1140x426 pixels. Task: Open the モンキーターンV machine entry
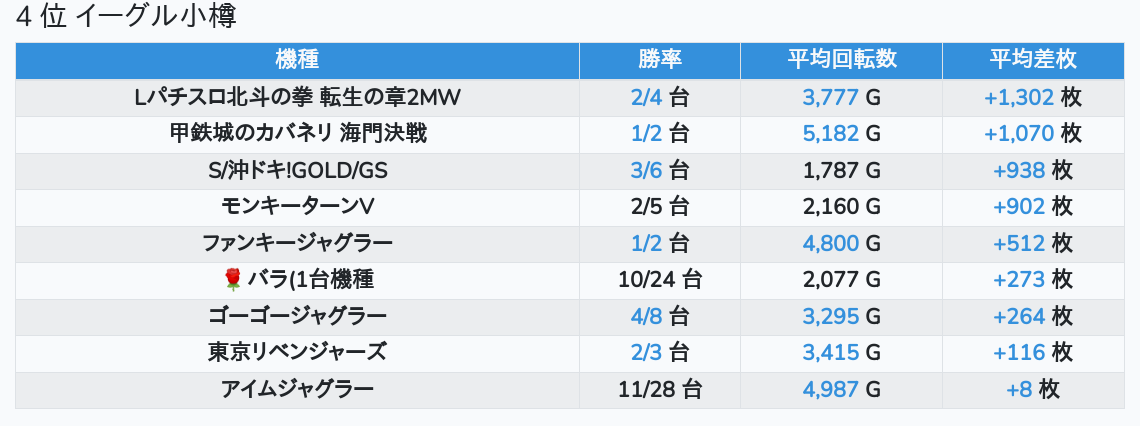tap(297, 207)
